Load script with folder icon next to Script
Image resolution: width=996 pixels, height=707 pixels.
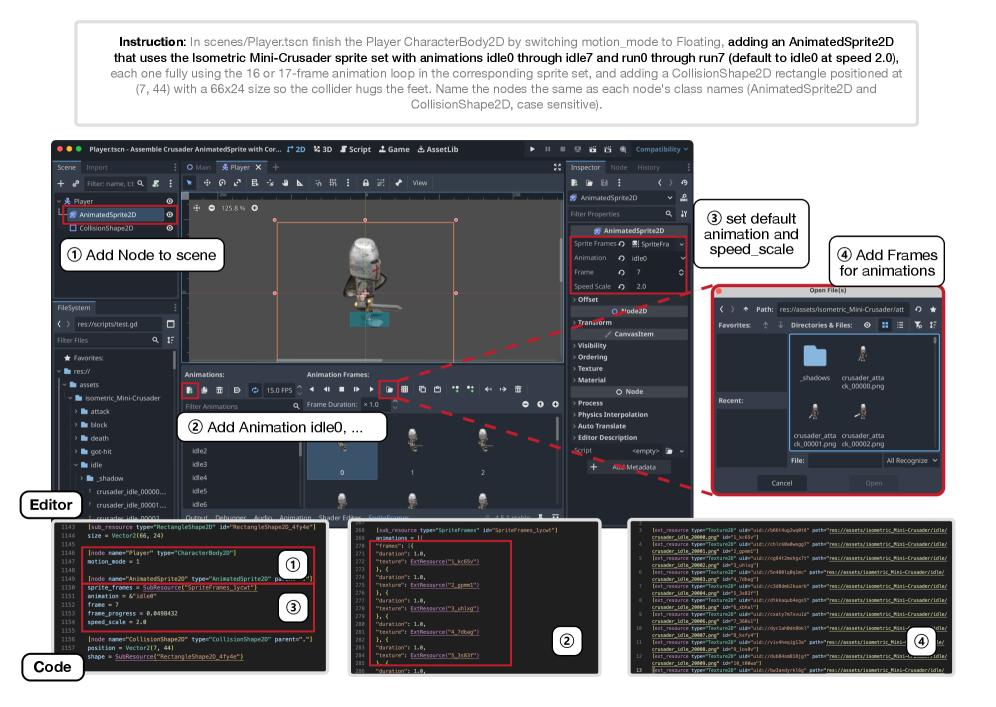pos(669,451)
